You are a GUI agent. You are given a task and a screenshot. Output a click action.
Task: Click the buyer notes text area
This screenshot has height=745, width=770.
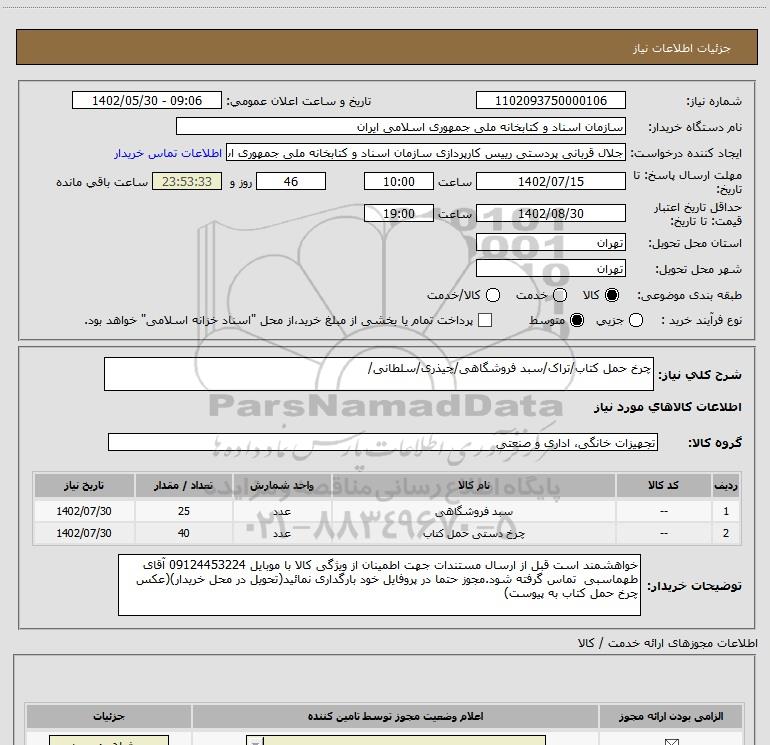(x=379, y=585)
